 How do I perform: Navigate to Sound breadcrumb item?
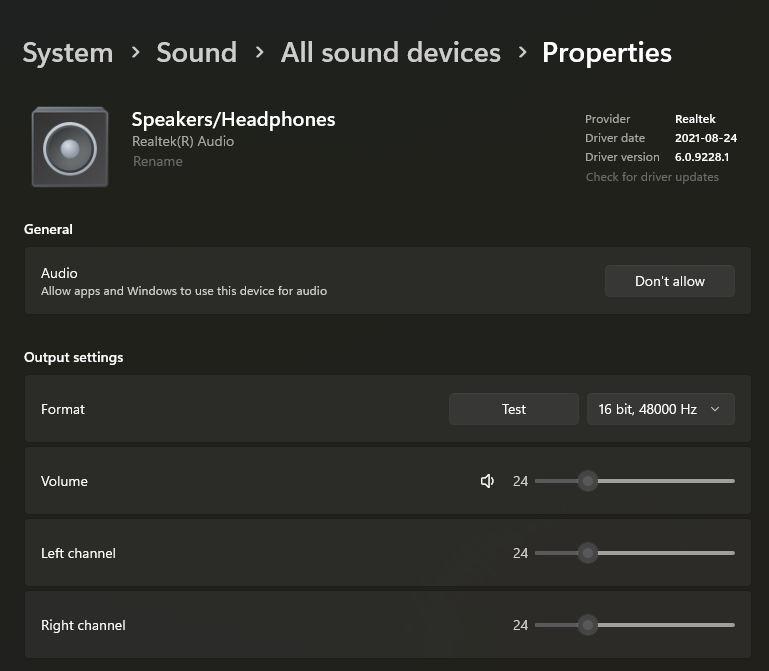click(x=196, y=52)
